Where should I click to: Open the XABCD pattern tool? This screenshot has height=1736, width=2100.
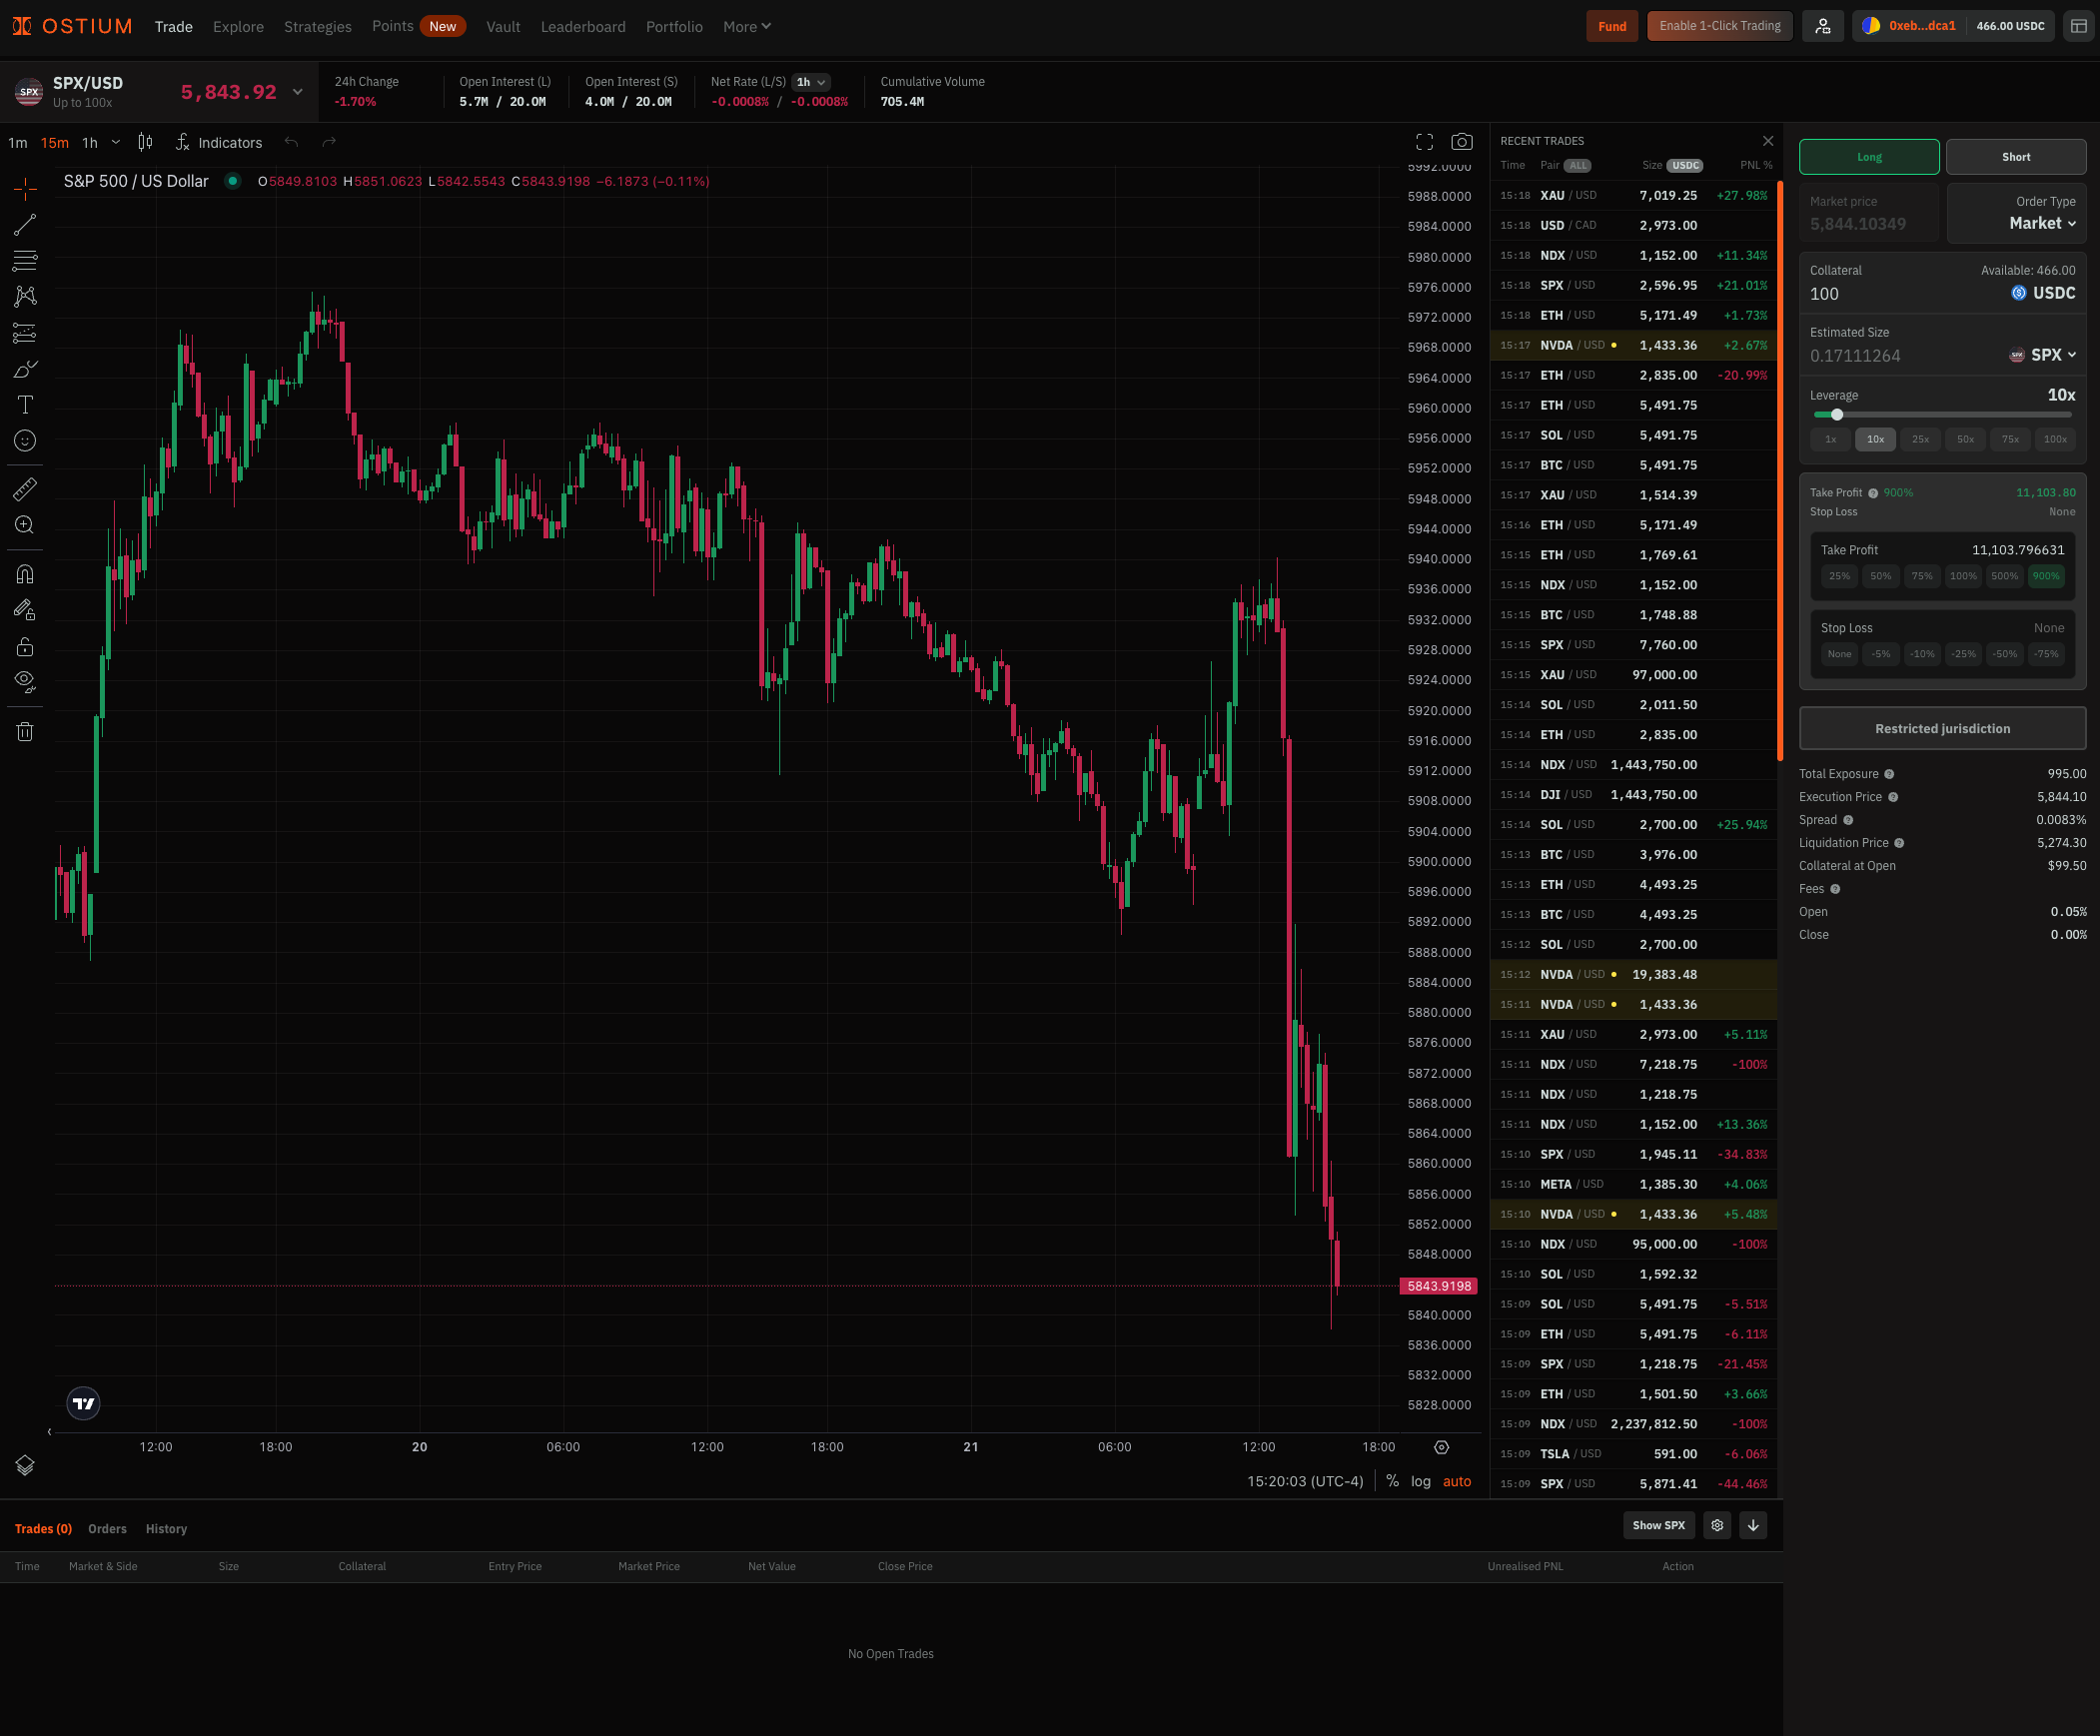(24, 296)
